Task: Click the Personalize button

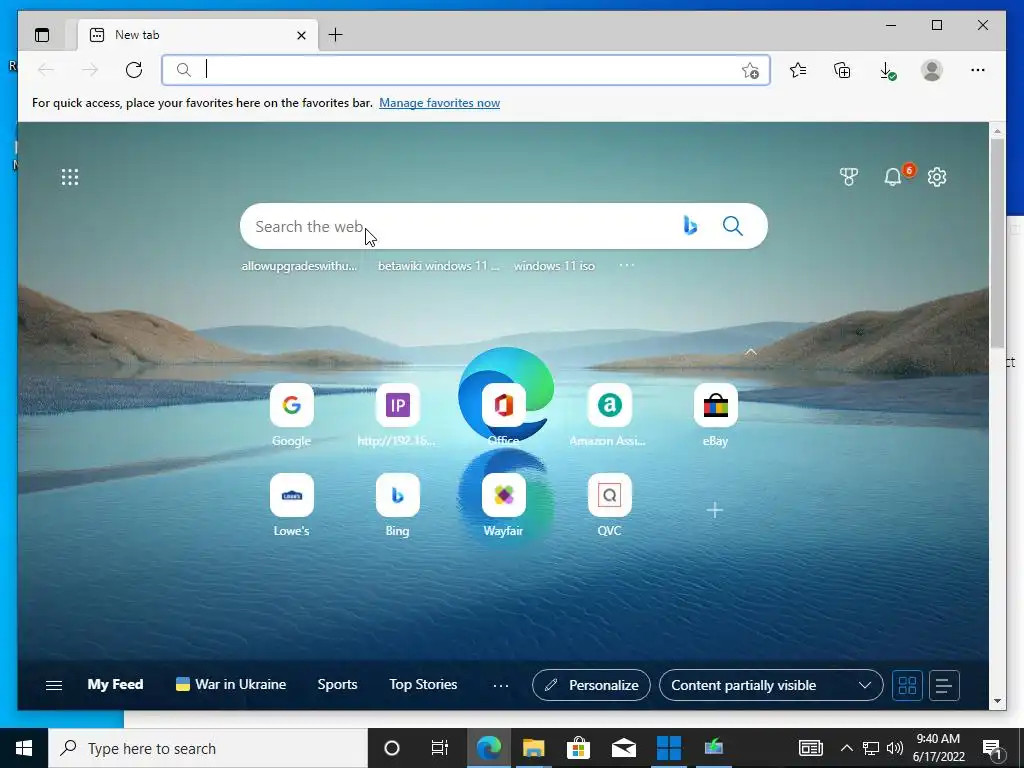Action: tap(591, 685)
